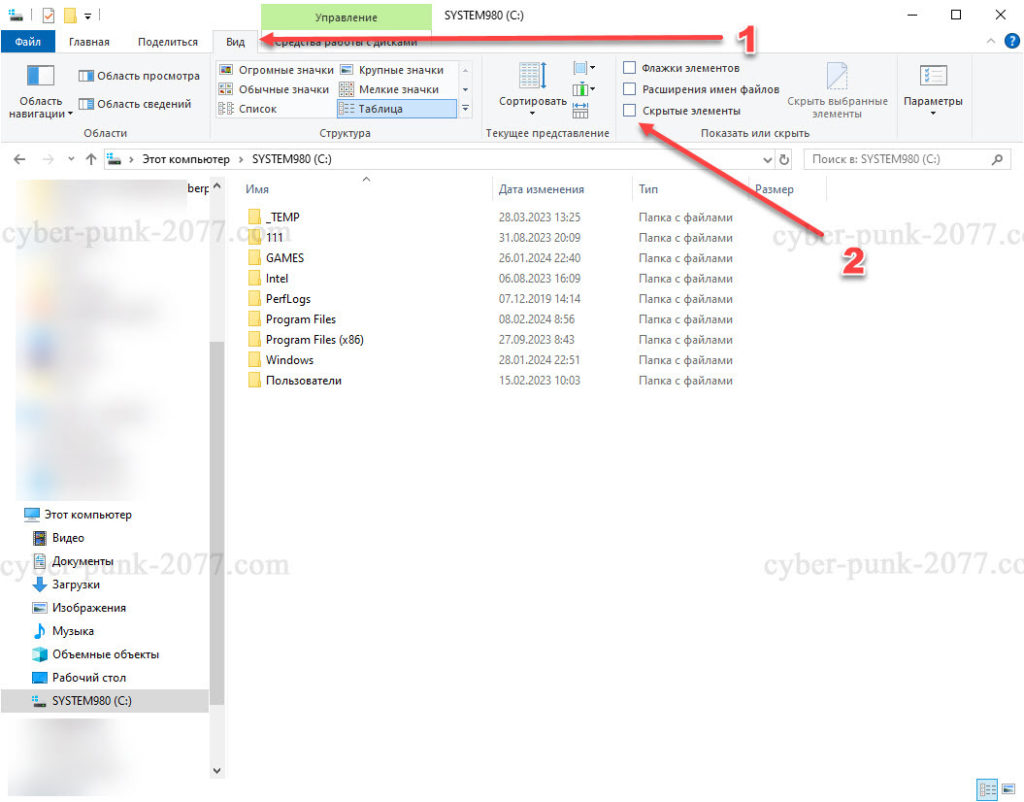Click the refresh button beside address bar
Viewport: 1024px width, 802px height.
tap(784, 159)
